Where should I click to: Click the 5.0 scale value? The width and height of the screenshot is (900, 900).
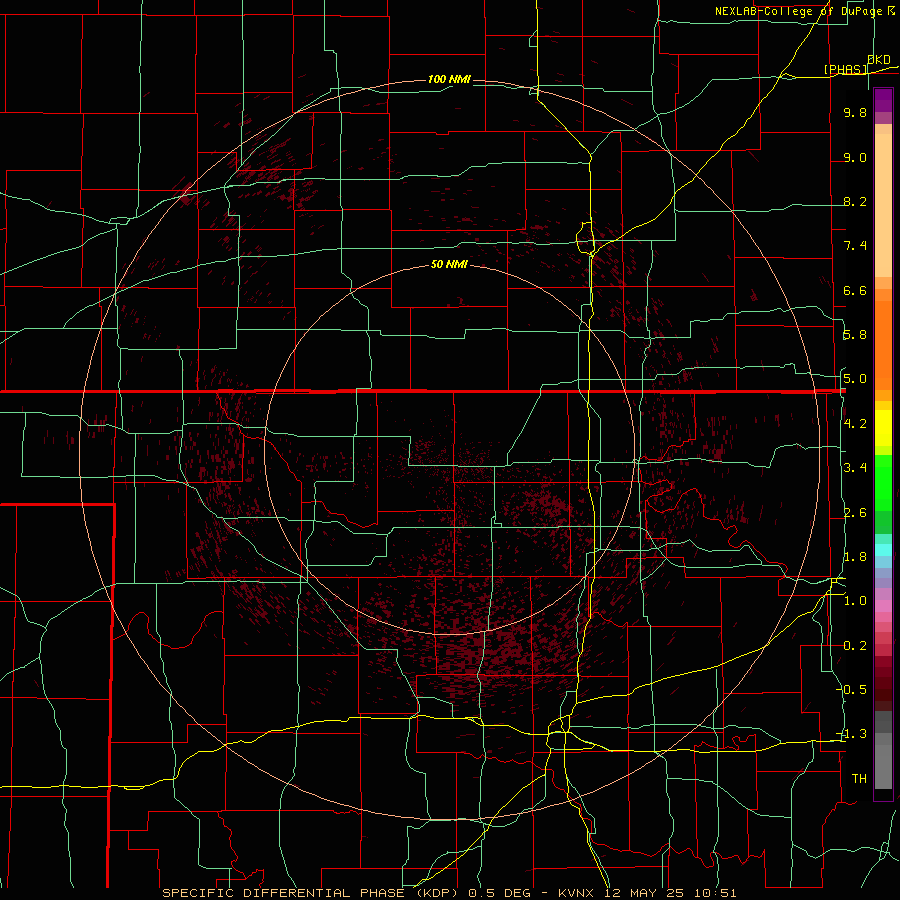(855, 379)
